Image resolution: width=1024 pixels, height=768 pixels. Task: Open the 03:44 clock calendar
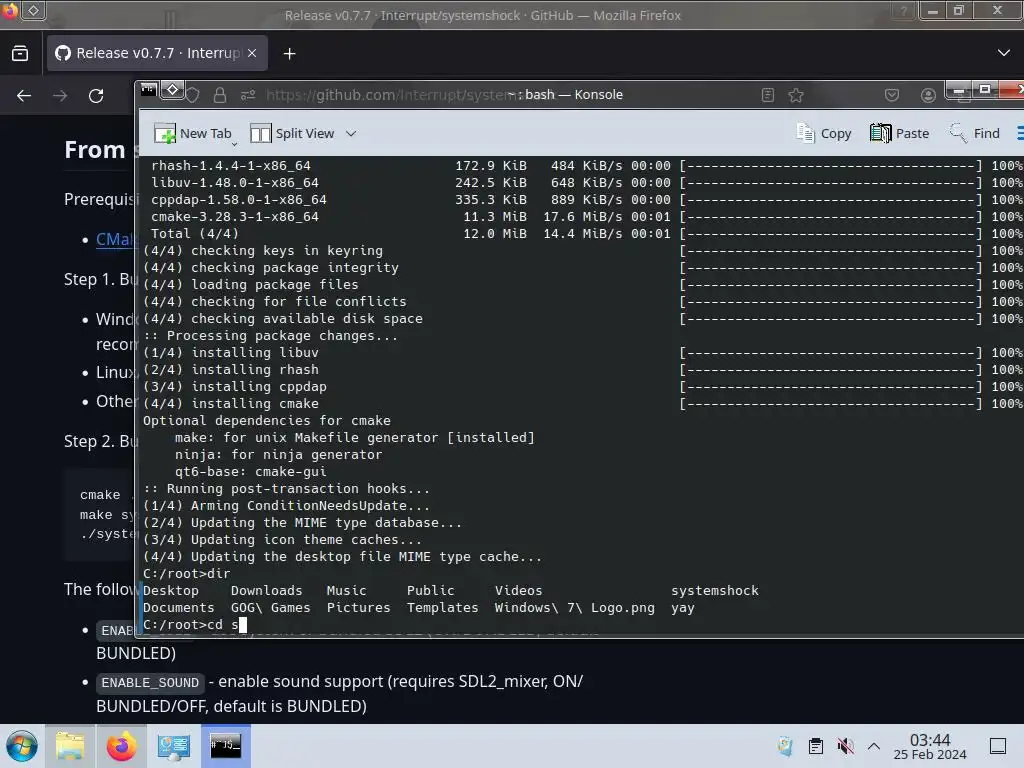[x=930, y=746]
